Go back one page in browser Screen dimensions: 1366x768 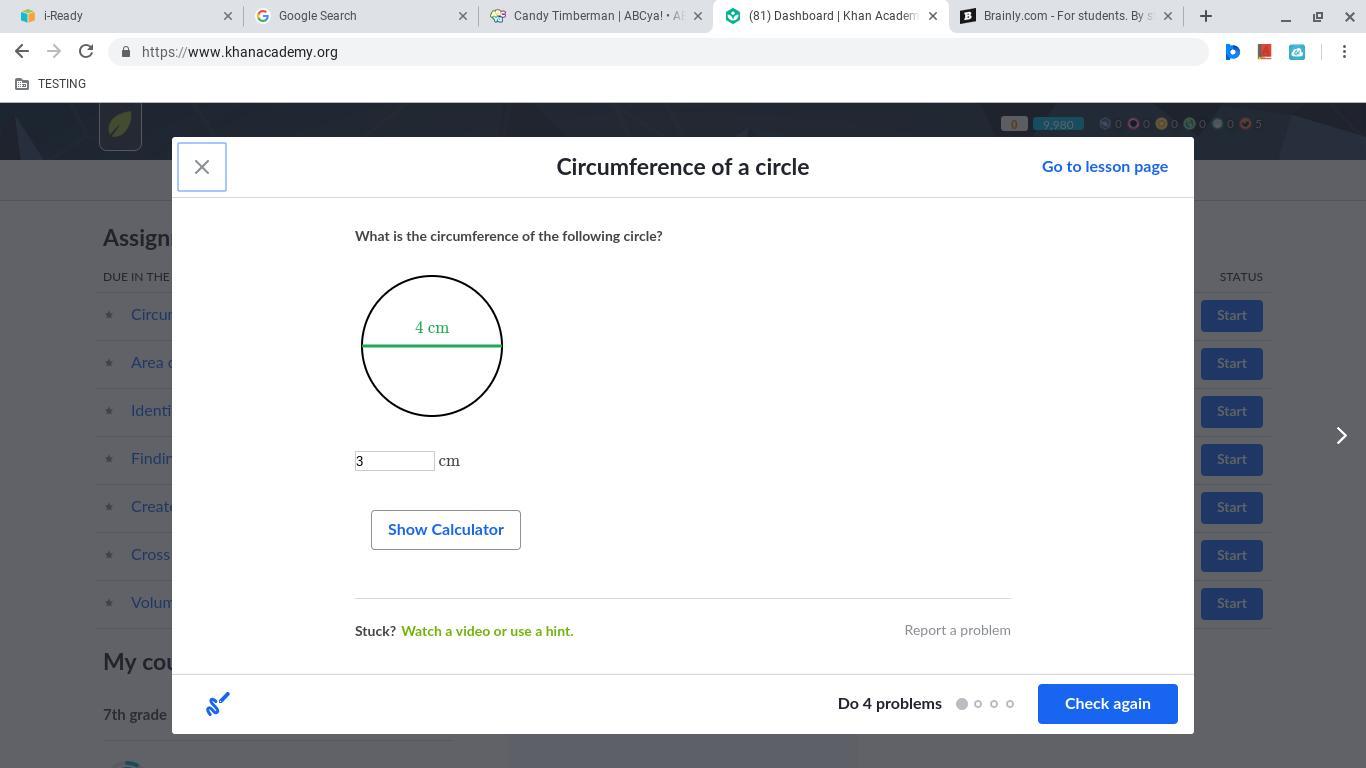[x=22, y=52]
